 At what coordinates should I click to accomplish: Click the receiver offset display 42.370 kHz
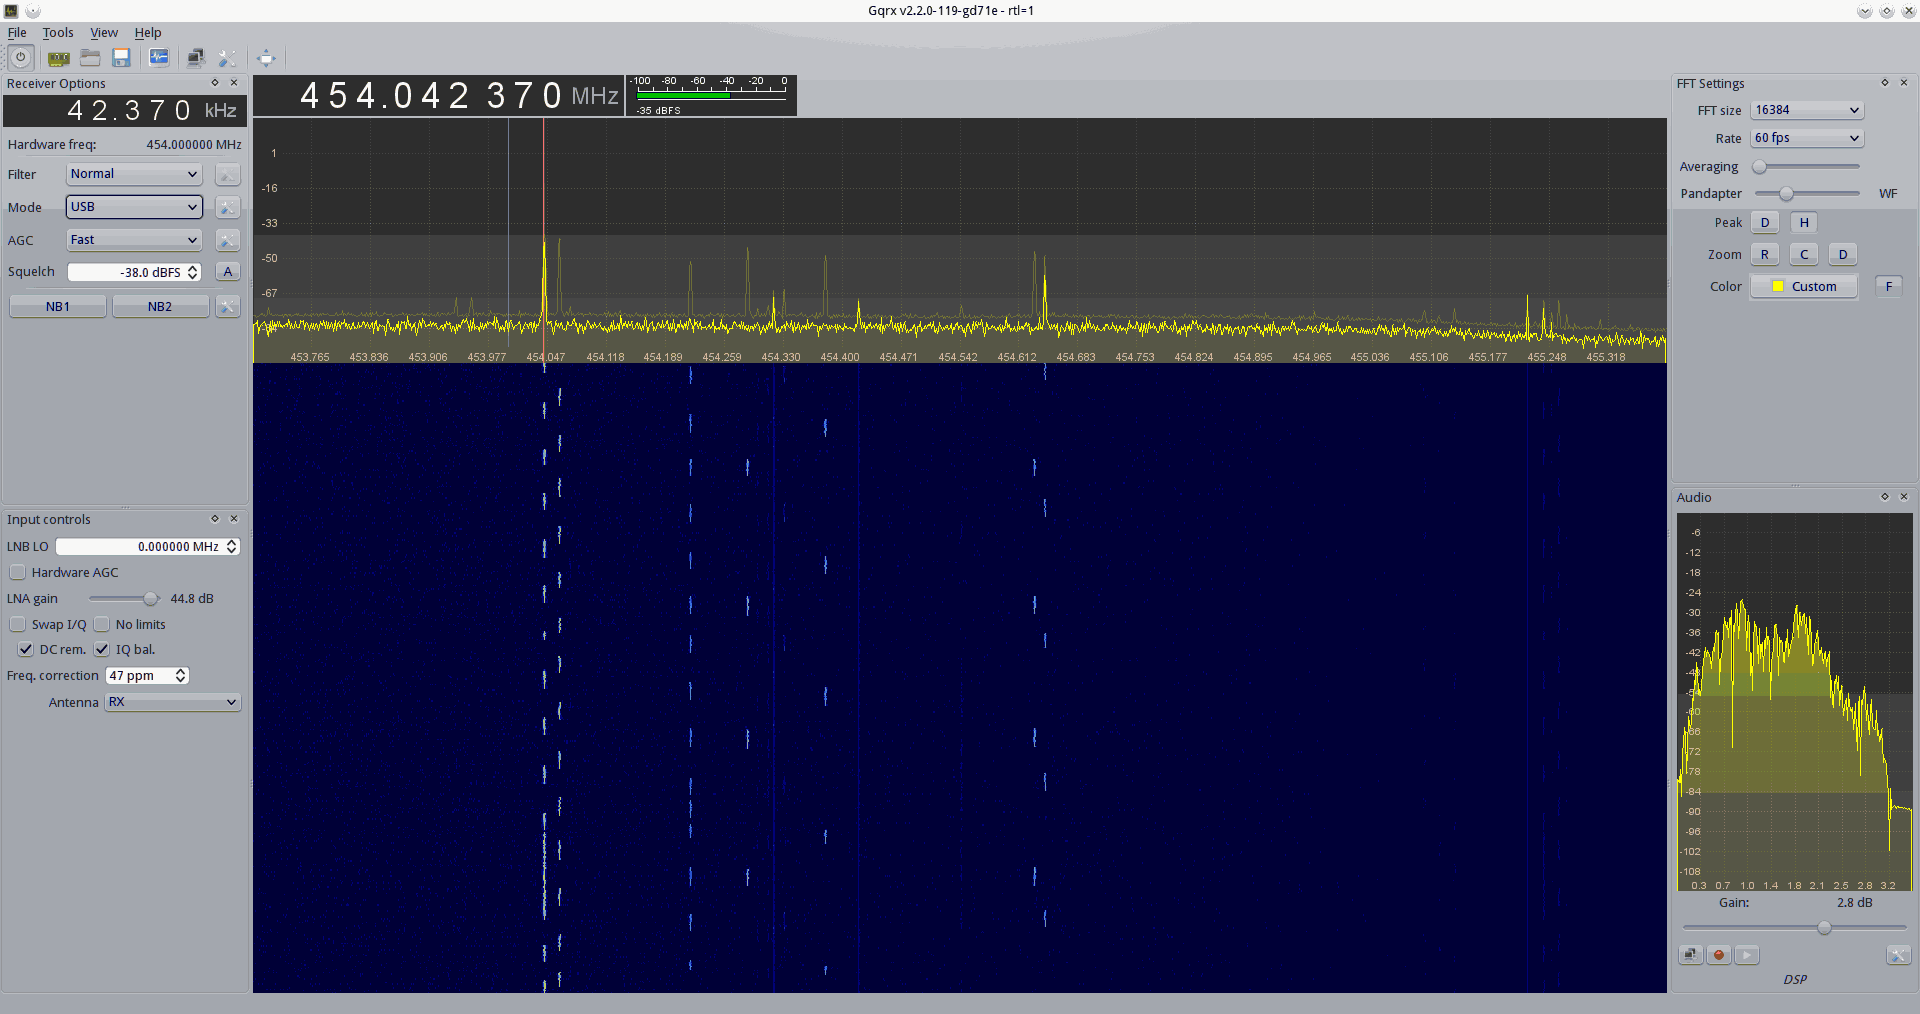click(x=125, y=110)
